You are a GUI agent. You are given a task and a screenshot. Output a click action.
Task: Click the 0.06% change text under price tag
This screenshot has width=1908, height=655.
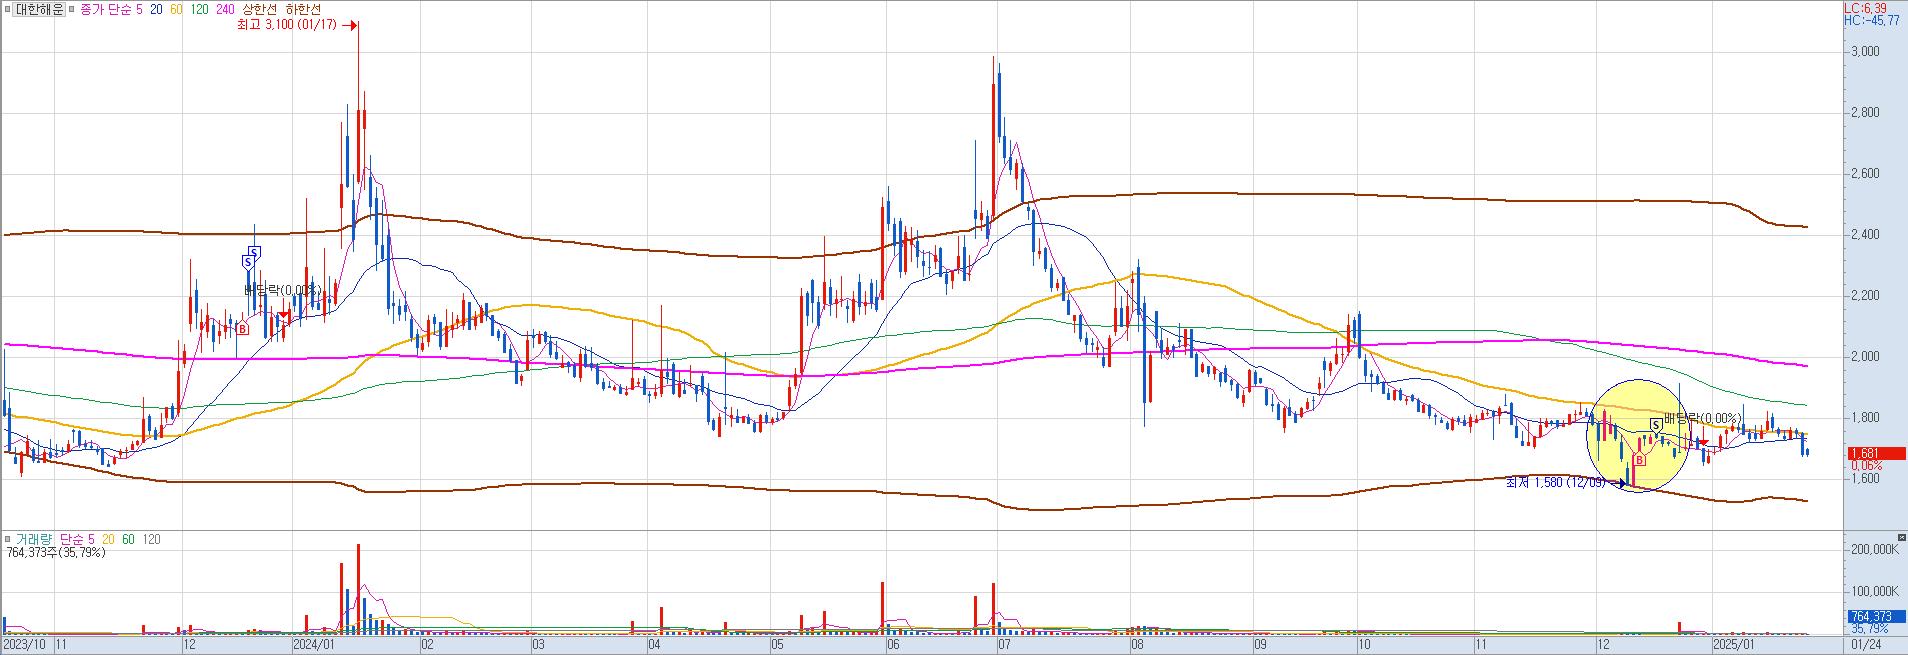1865,466
